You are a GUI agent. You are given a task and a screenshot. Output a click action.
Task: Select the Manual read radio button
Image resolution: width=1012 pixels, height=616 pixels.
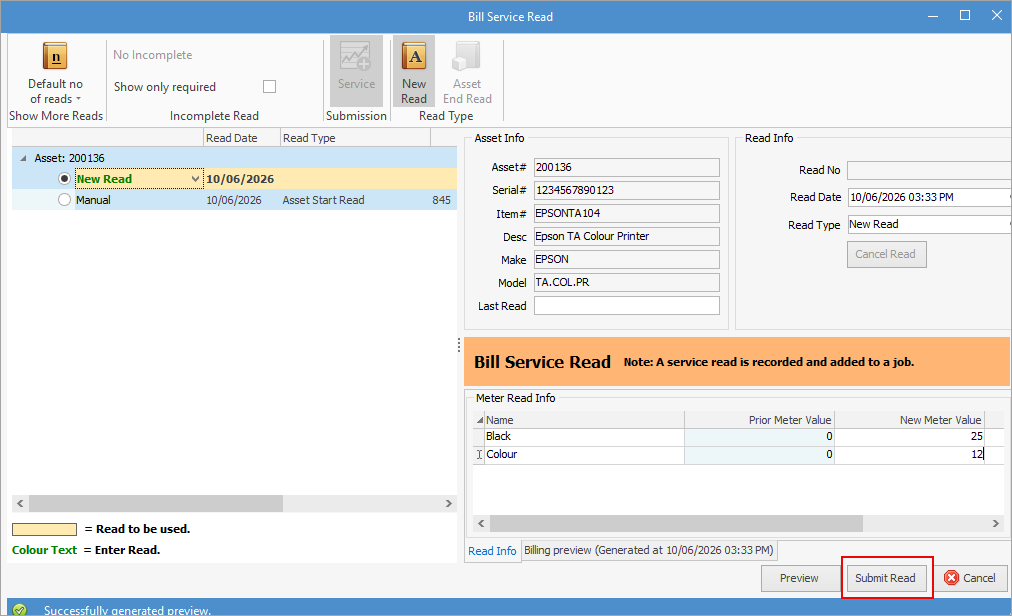[64, 200]
